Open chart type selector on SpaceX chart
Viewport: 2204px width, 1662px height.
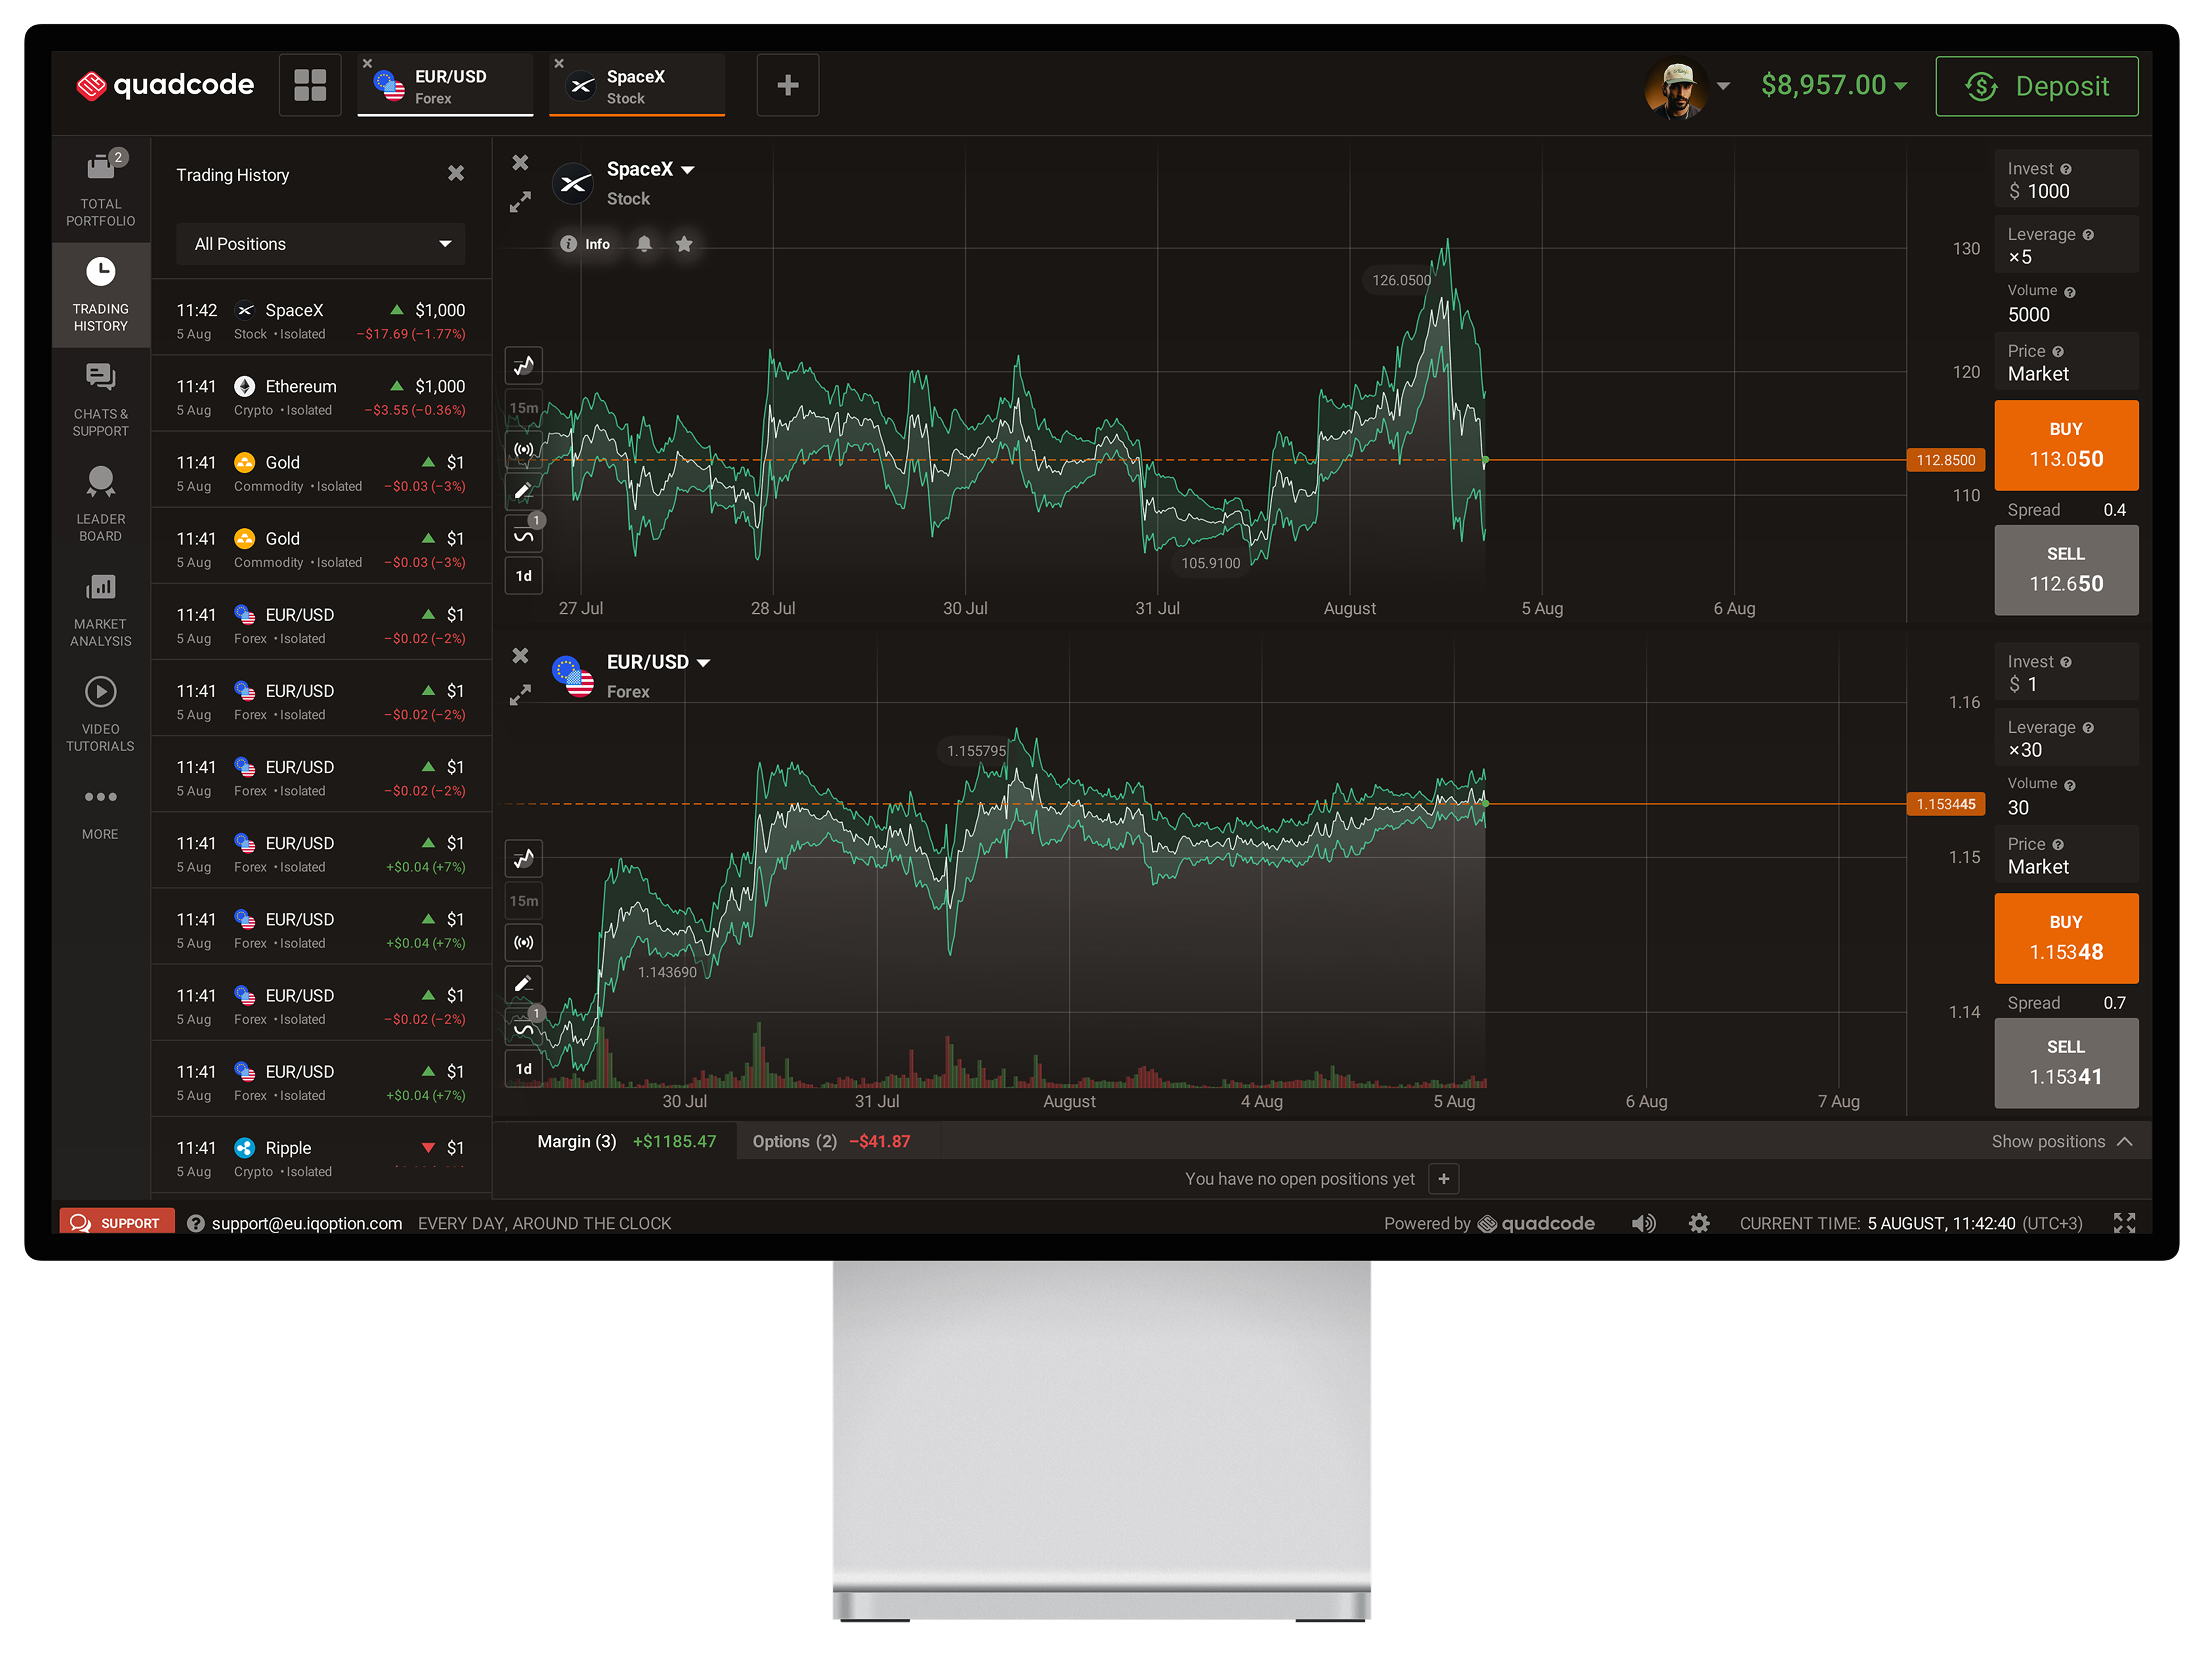tap(524, 366)
